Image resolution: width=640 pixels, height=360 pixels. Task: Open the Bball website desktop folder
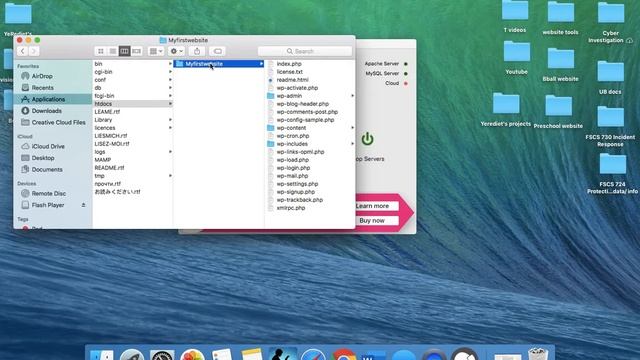(x=560, y=64)
